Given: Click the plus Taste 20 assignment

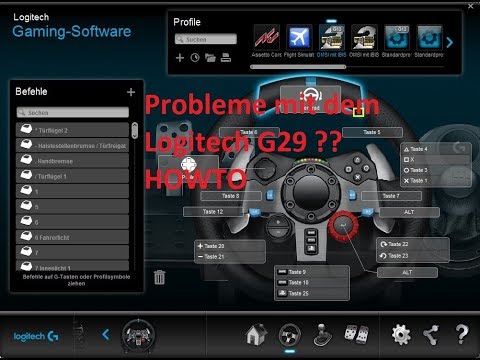Looking at the screenshot, I should (x=230, y=246).
